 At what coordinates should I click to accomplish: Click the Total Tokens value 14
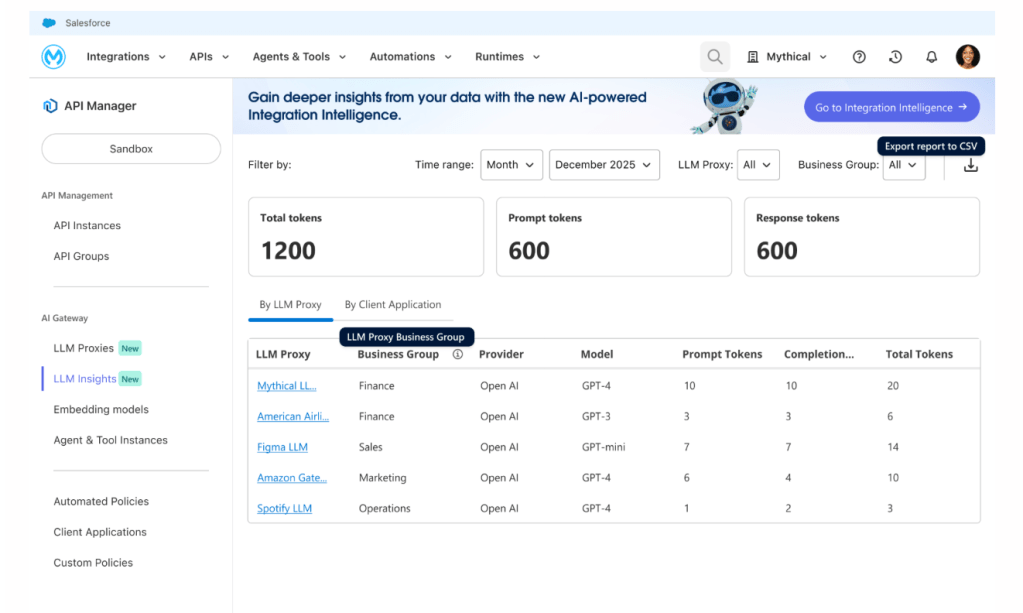(893, 447)
